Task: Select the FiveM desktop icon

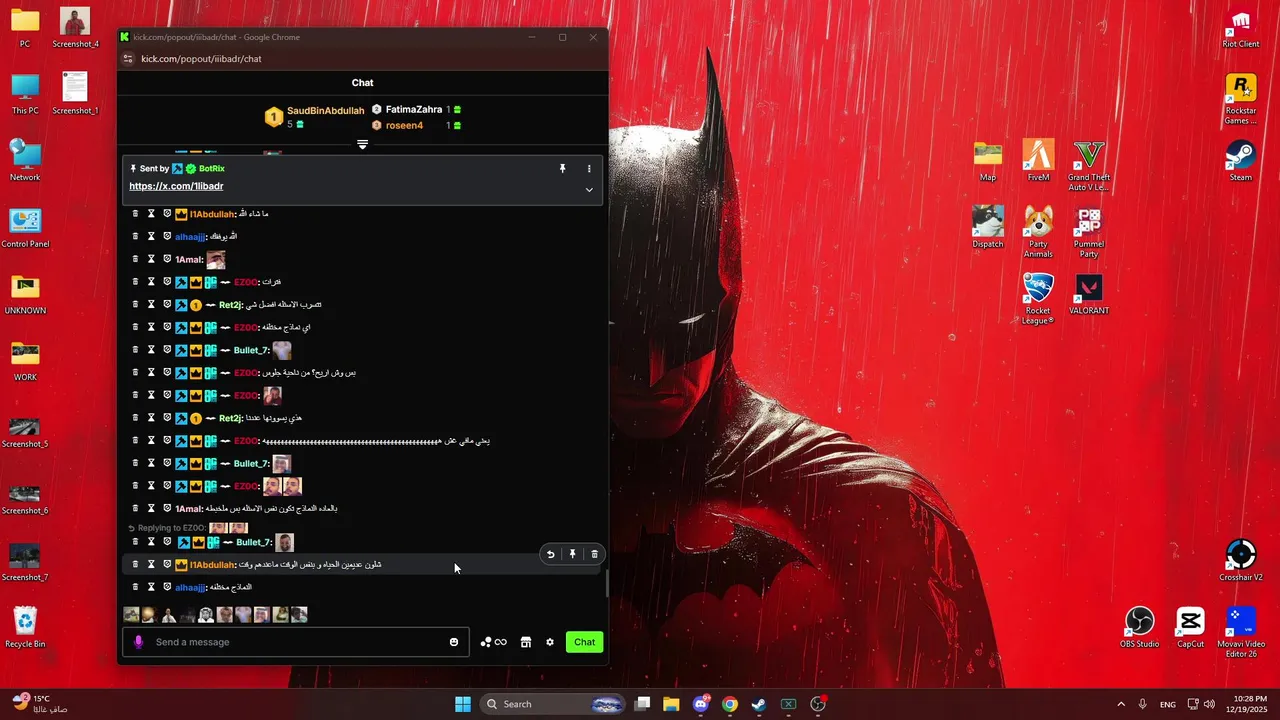Action: [x=1038, y=161]
